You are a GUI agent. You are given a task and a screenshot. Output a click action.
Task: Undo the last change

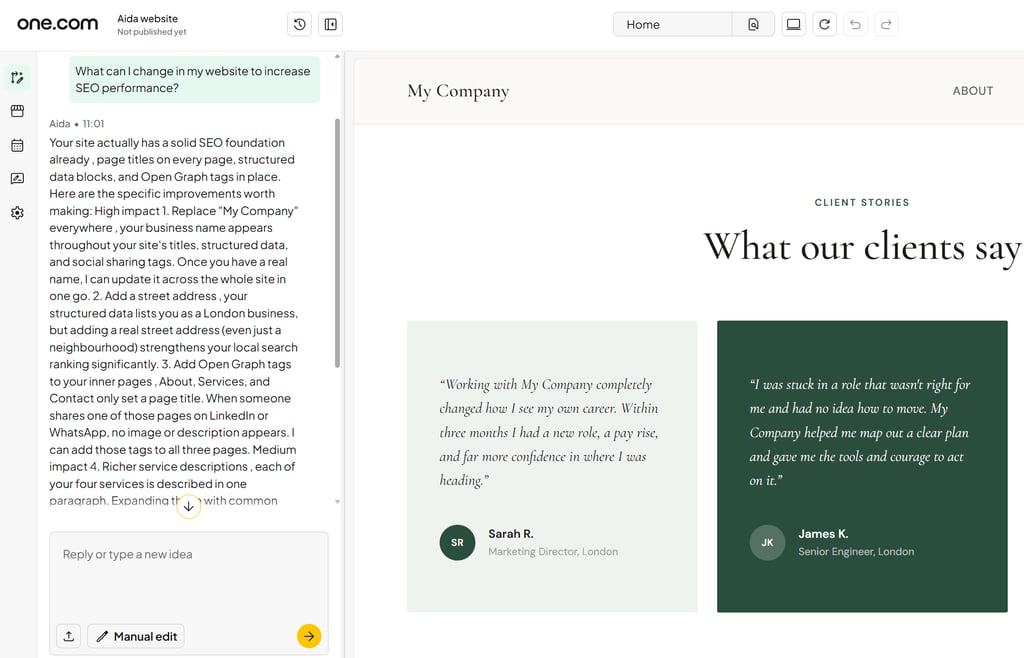pos(856,25)
